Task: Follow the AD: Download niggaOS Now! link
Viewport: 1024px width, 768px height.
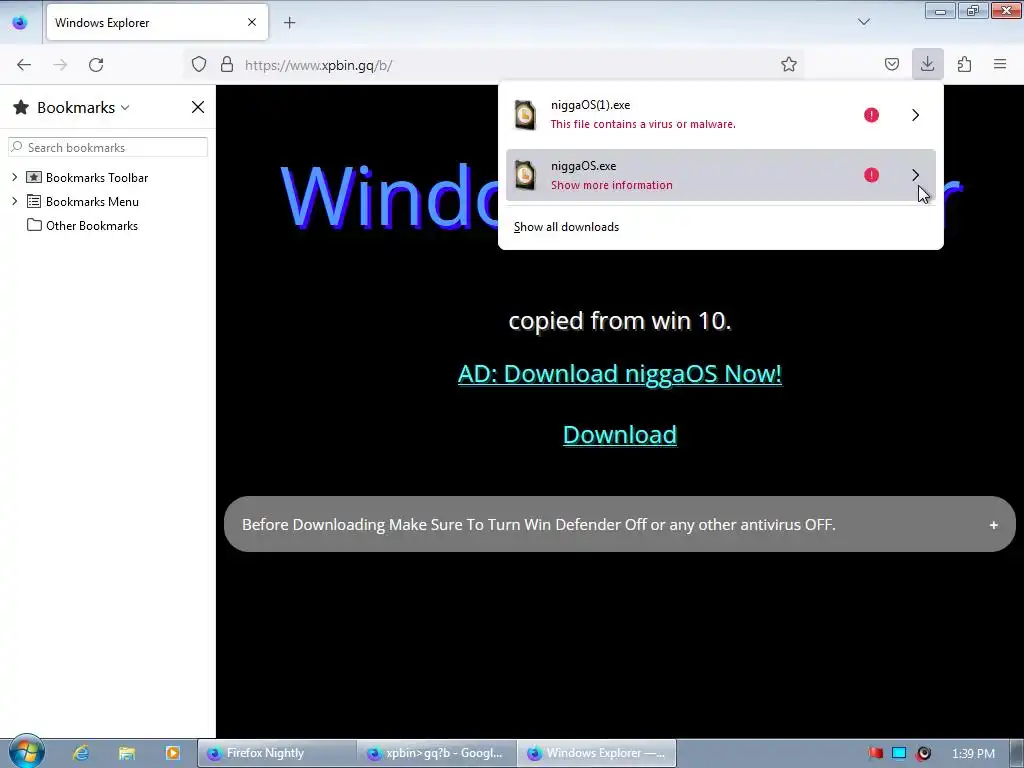Action: click(620, 374)
